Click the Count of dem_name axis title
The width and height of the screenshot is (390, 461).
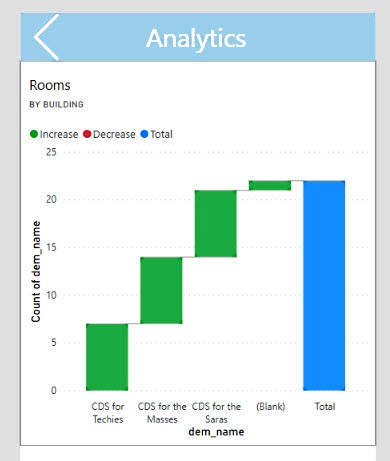tap(36, 272)
